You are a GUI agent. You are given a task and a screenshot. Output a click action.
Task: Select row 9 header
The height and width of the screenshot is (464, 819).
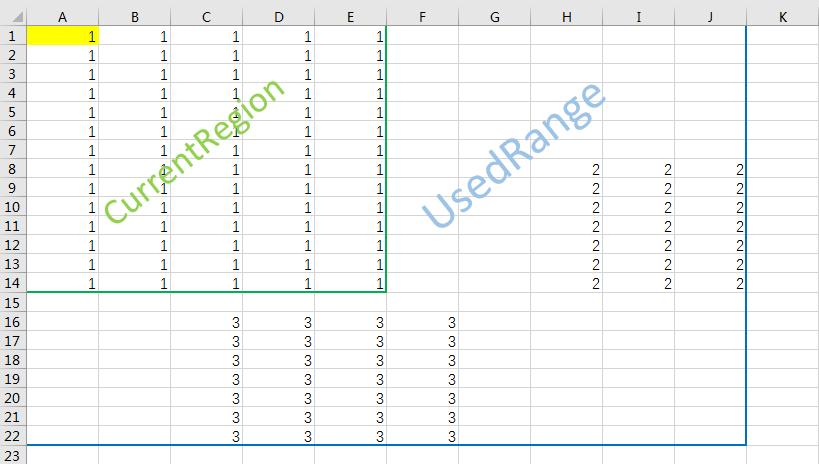(x=13, y=188)
